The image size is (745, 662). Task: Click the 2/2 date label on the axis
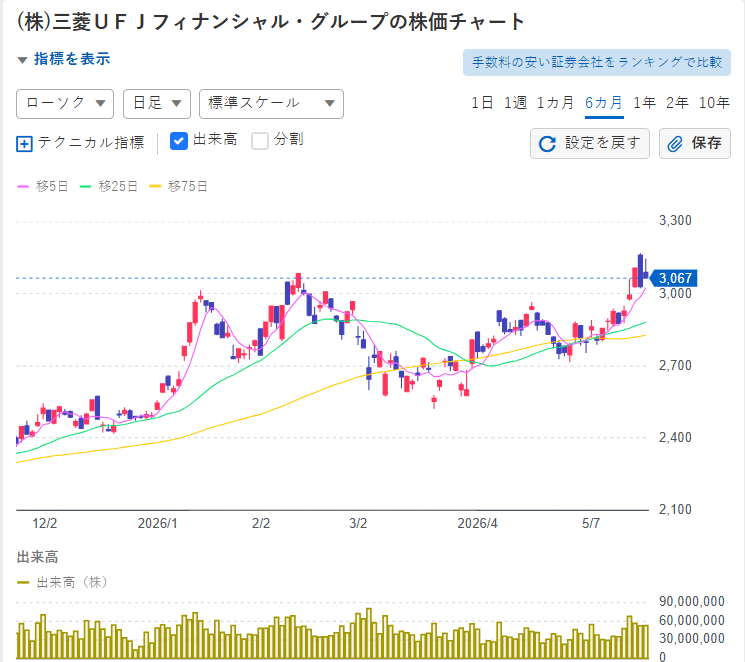tap(260, 524)
